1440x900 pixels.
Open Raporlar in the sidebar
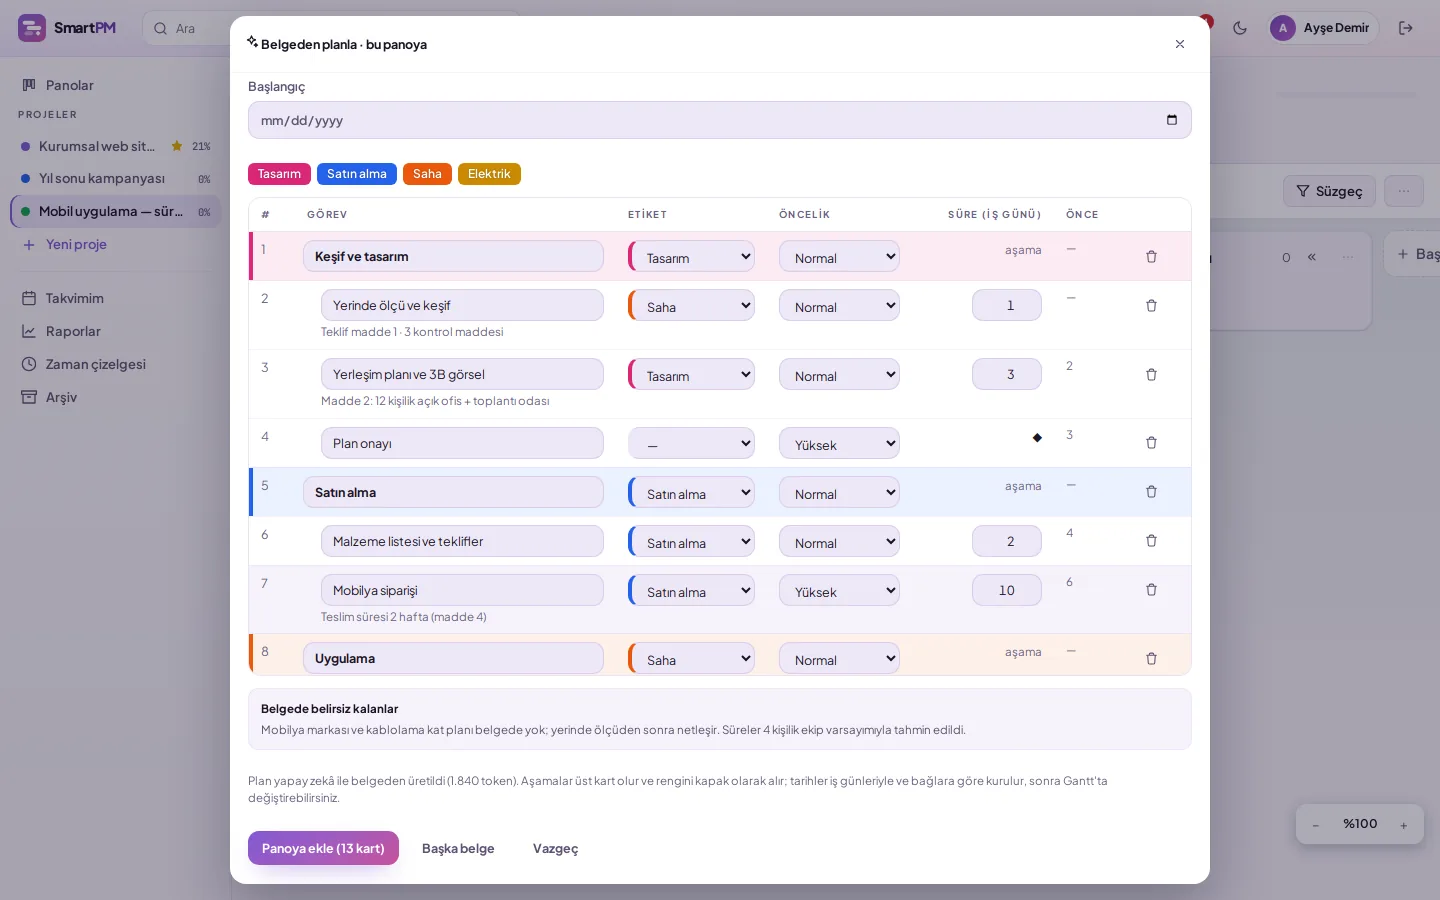pos(115,331)
